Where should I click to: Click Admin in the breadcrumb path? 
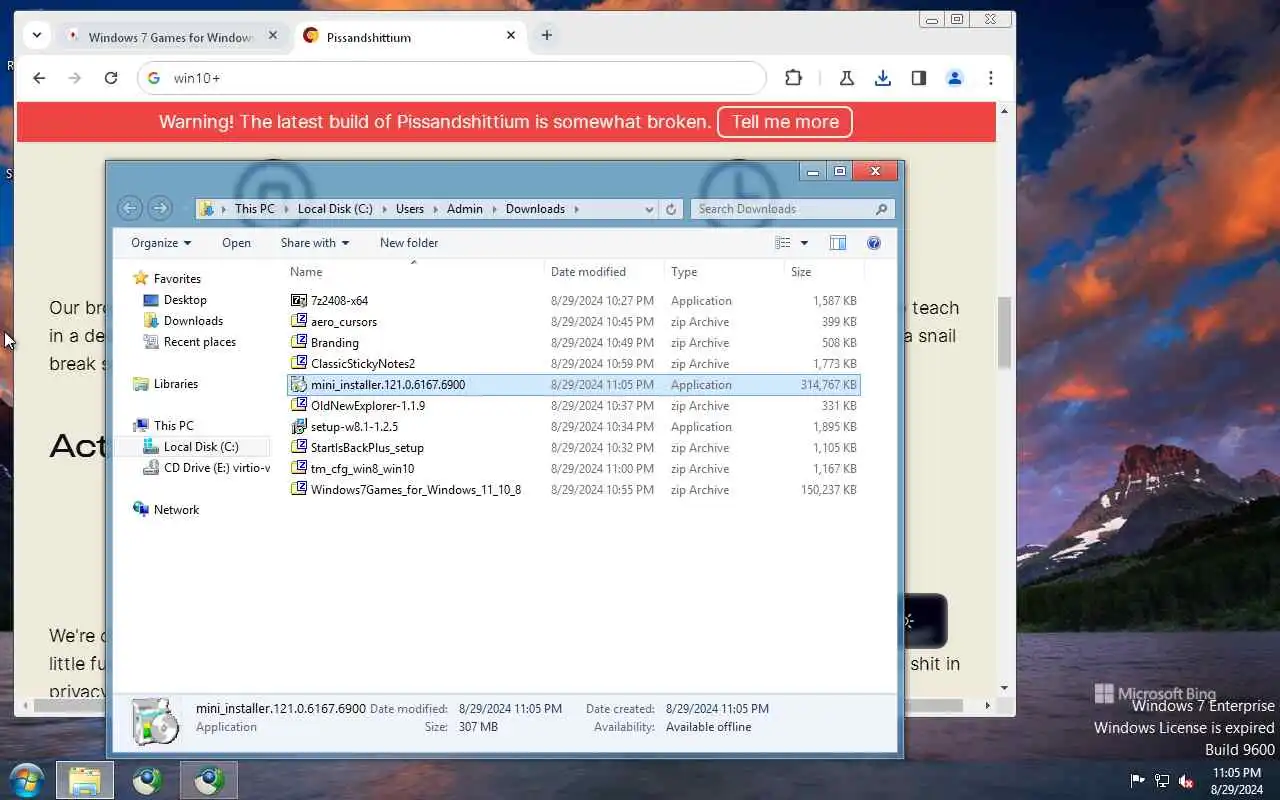click(465, 209)
